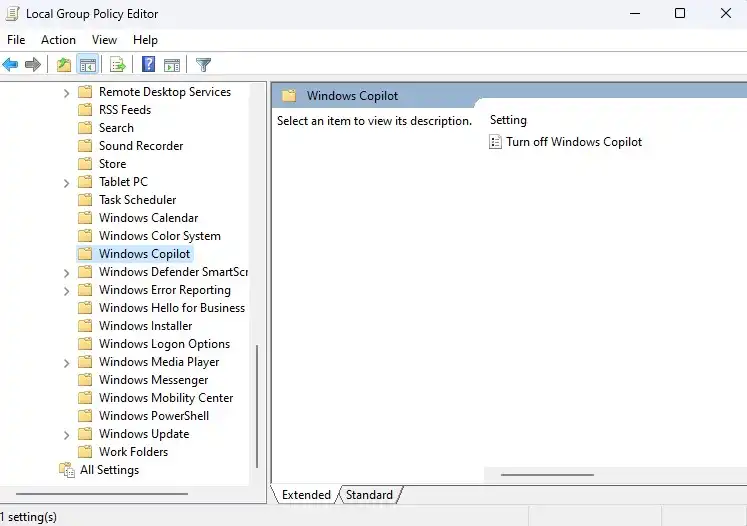747x526 pixels.
Task: Click the Store folder icon
Action: tap(85, 164)
